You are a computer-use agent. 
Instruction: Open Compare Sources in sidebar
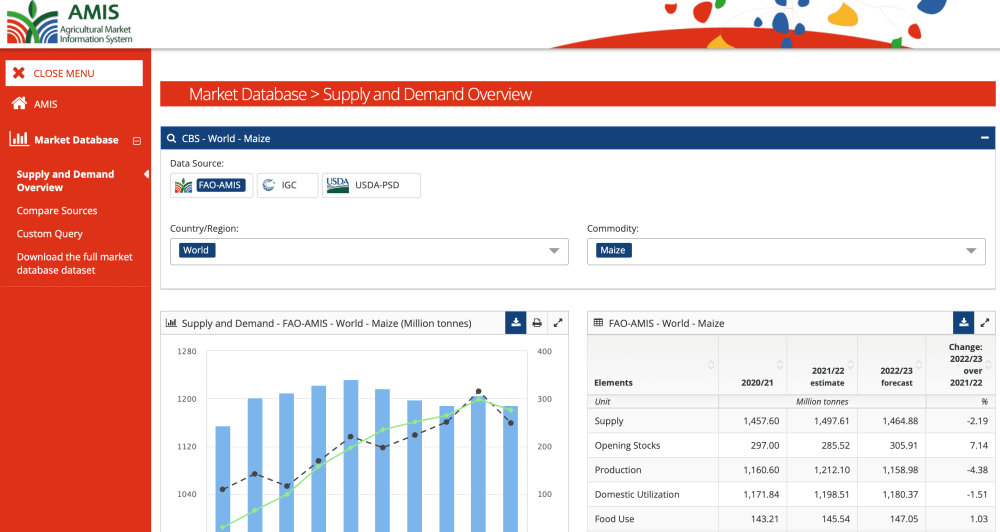point(57,211)
